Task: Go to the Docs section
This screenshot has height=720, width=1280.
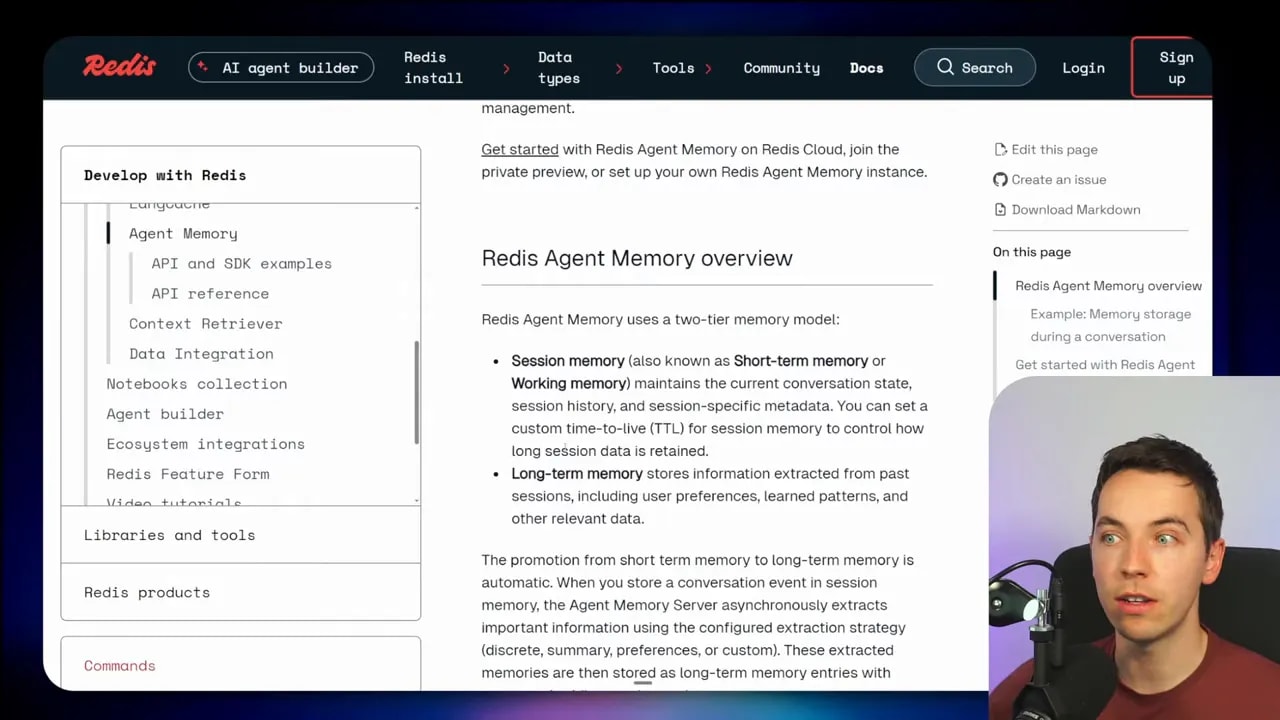Action: point(866,68)
